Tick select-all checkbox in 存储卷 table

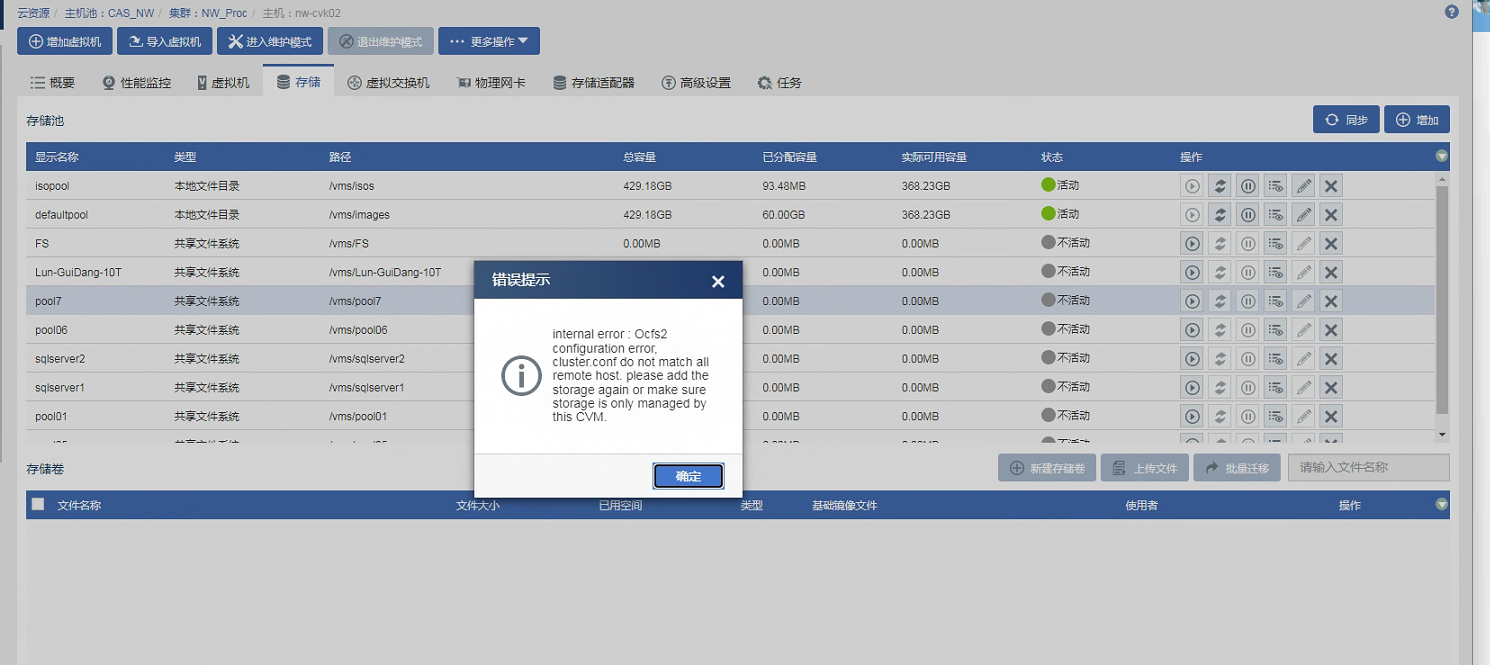38,504
